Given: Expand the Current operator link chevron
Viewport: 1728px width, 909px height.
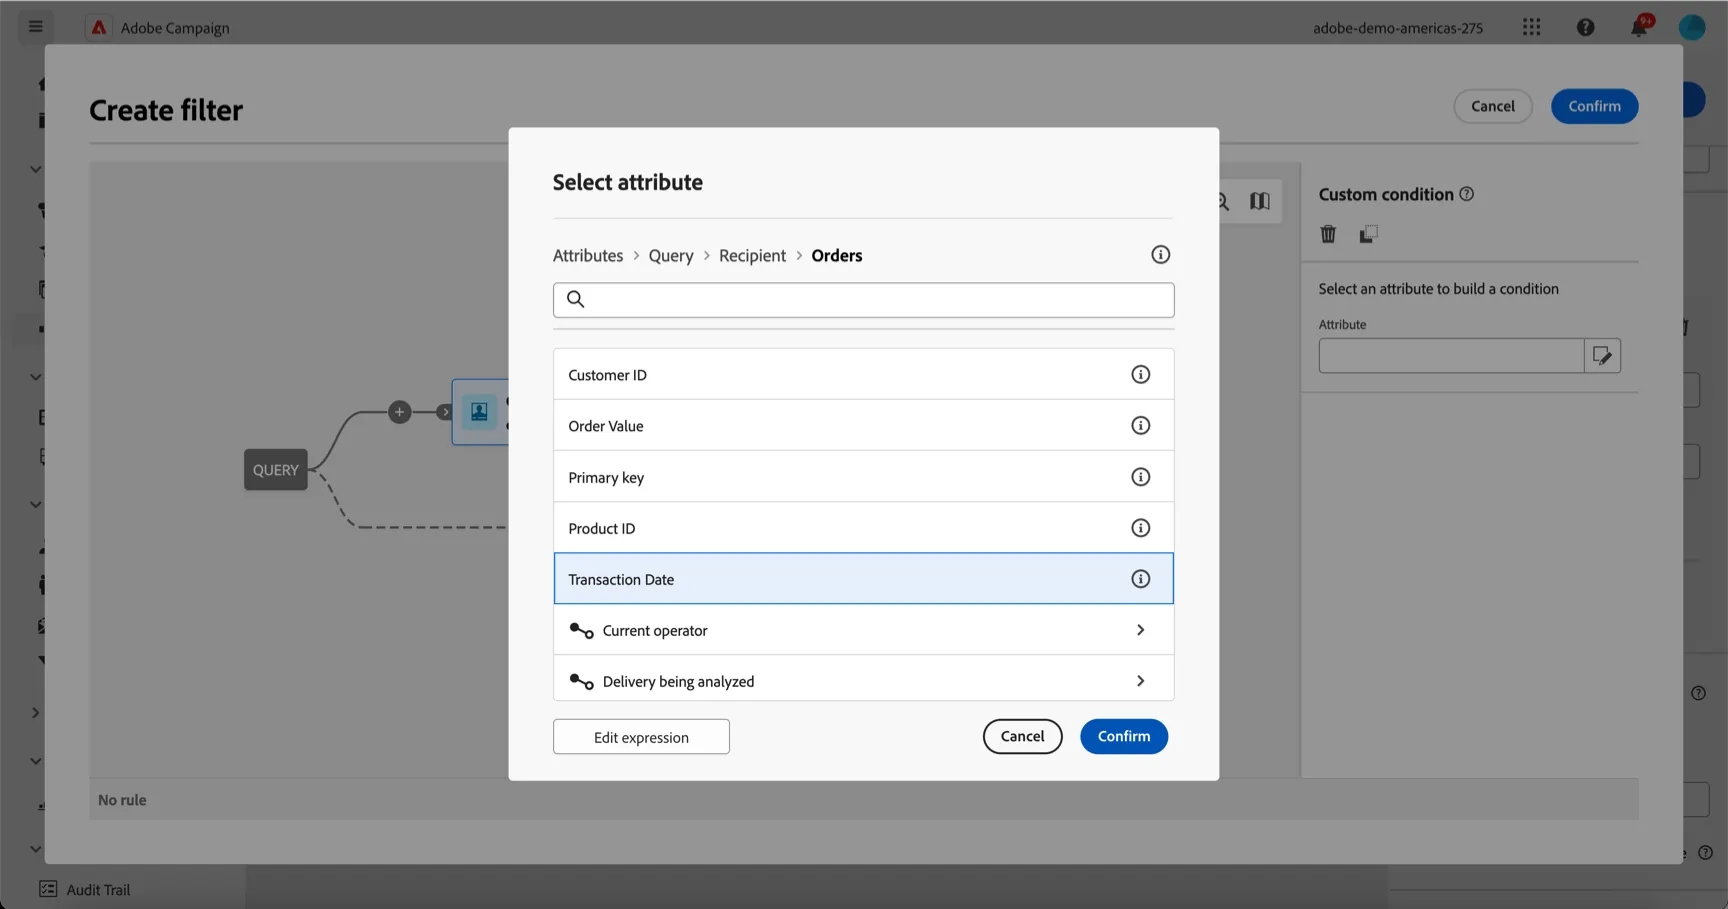Looking at the screenshot, I should pos(1140,630).
